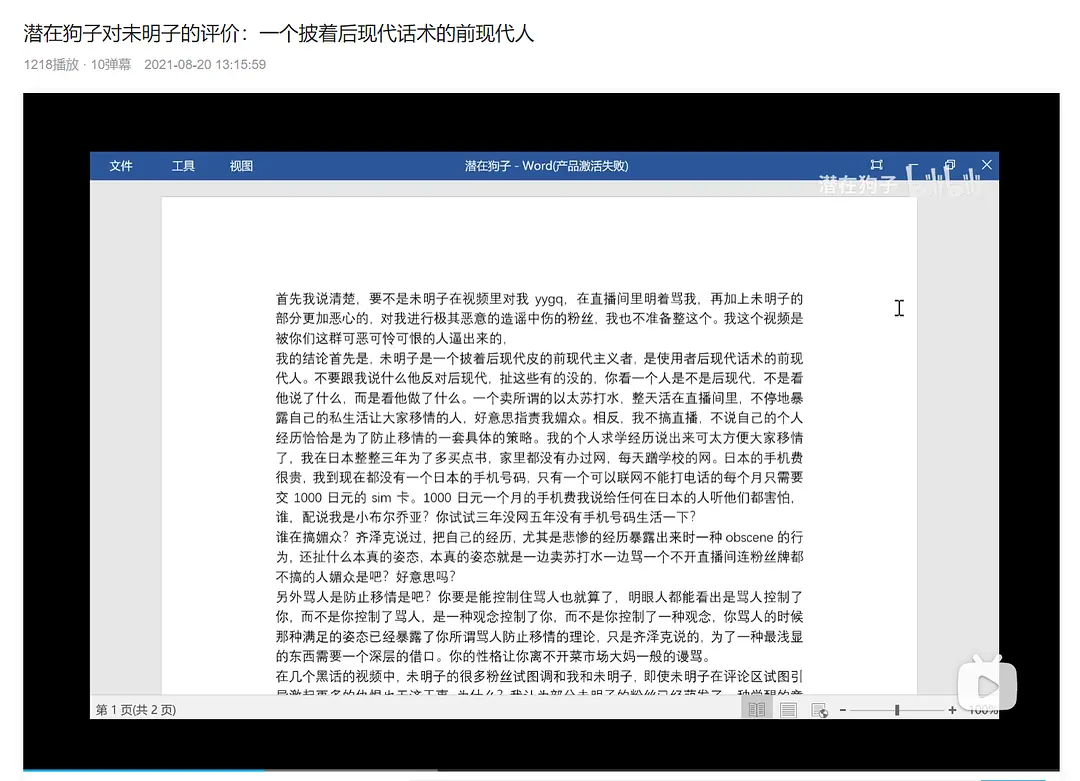Click the restore down window icon
Viewport: 1080px width, 781px height.
[x=949, y=165]
